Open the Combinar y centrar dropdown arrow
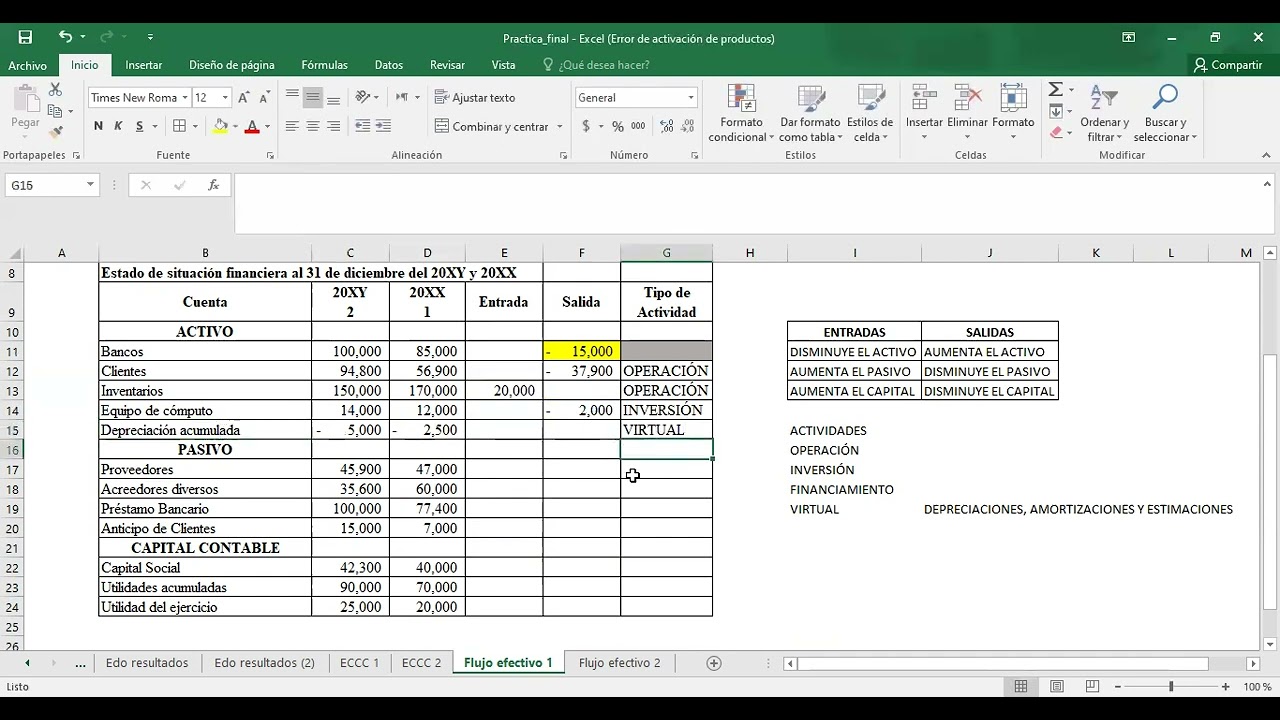 (x=559, y=127)
